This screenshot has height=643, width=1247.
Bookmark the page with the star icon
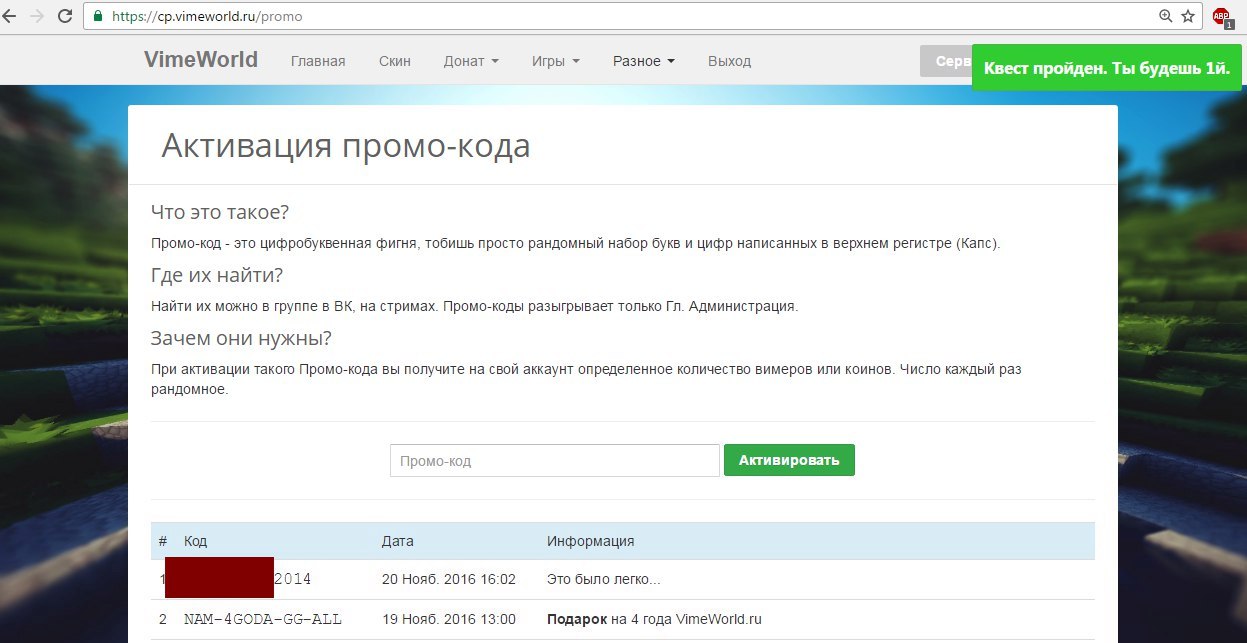pos(1188,16)
